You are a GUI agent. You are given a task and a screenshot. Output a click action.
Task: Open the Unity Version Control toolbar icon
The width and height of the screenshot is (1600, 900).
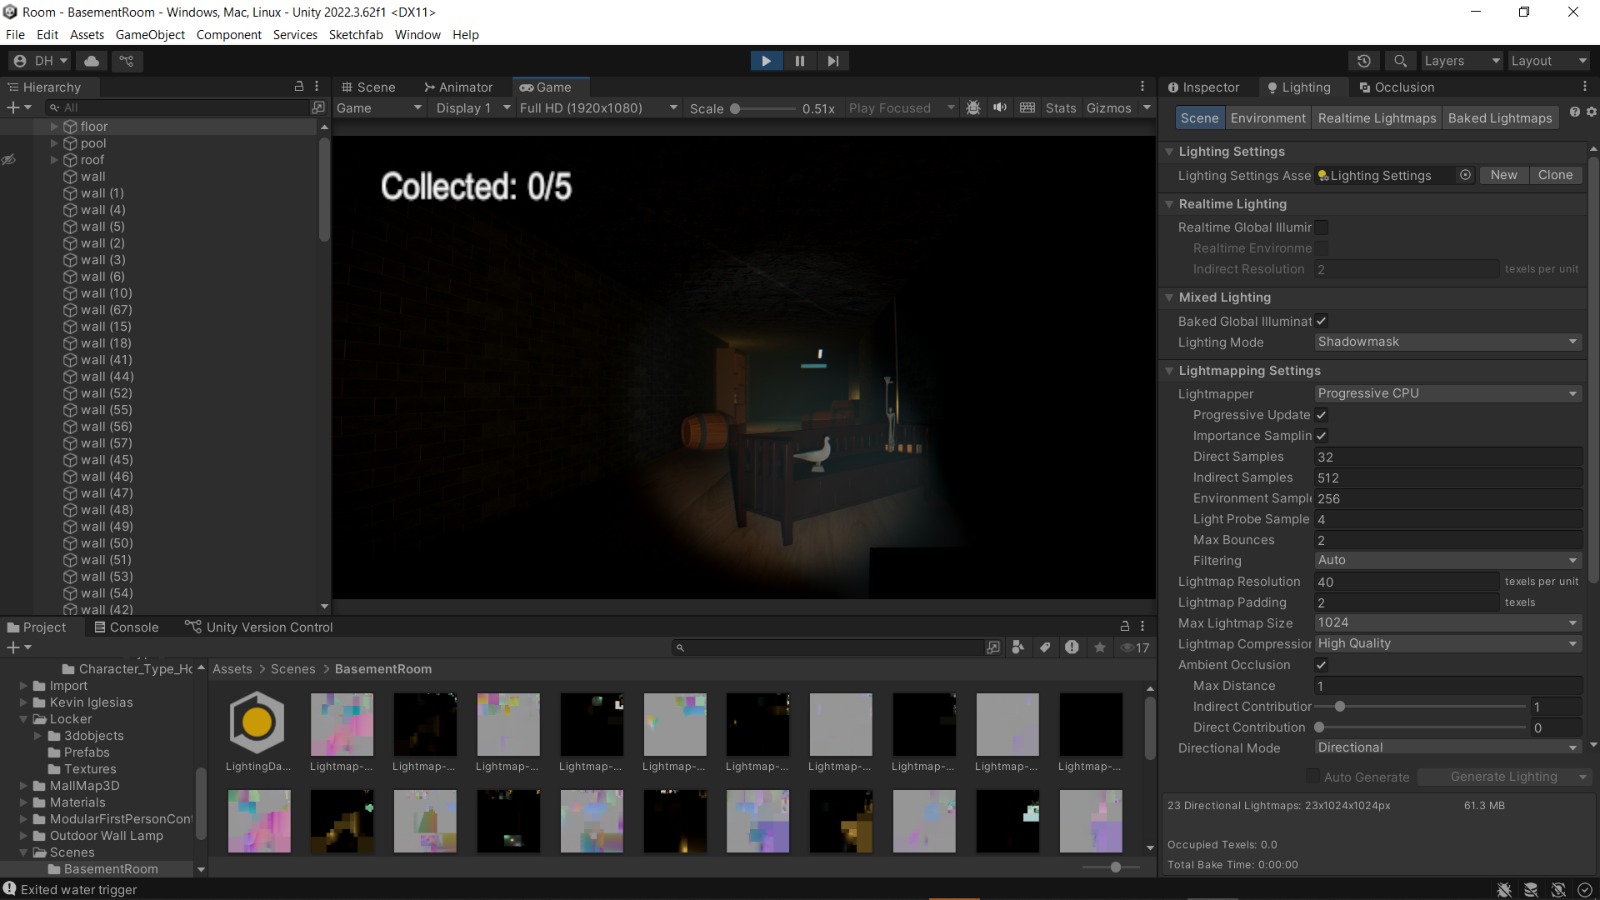point(126,61)
